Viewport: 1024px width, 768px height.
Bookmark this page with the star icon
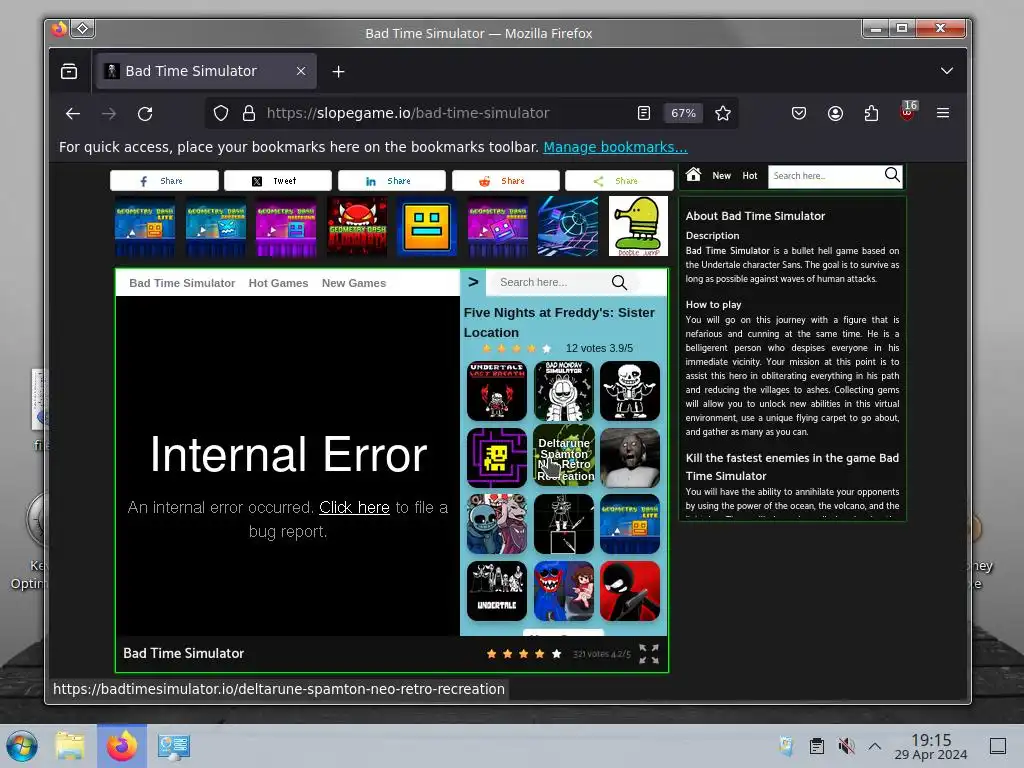point(722,114)
